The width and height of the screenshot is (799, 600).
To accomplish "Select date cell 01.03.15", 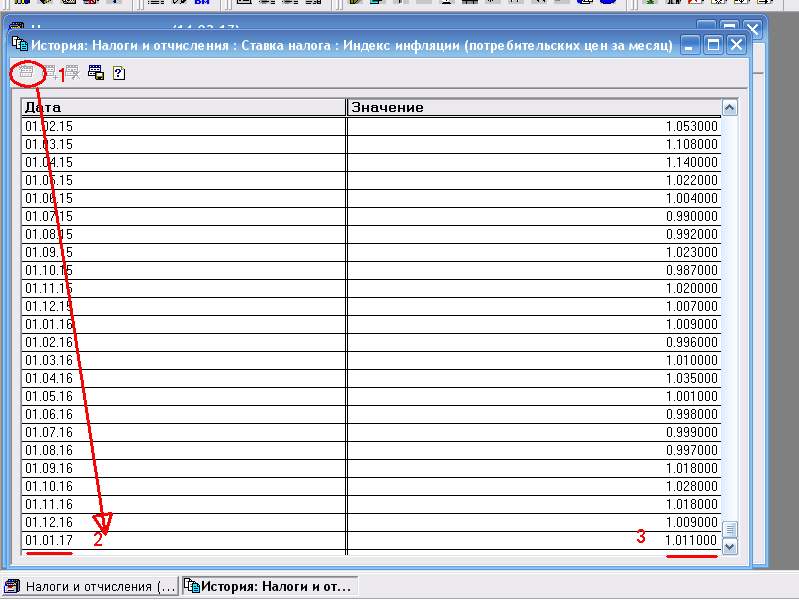I will pos(183,144).
